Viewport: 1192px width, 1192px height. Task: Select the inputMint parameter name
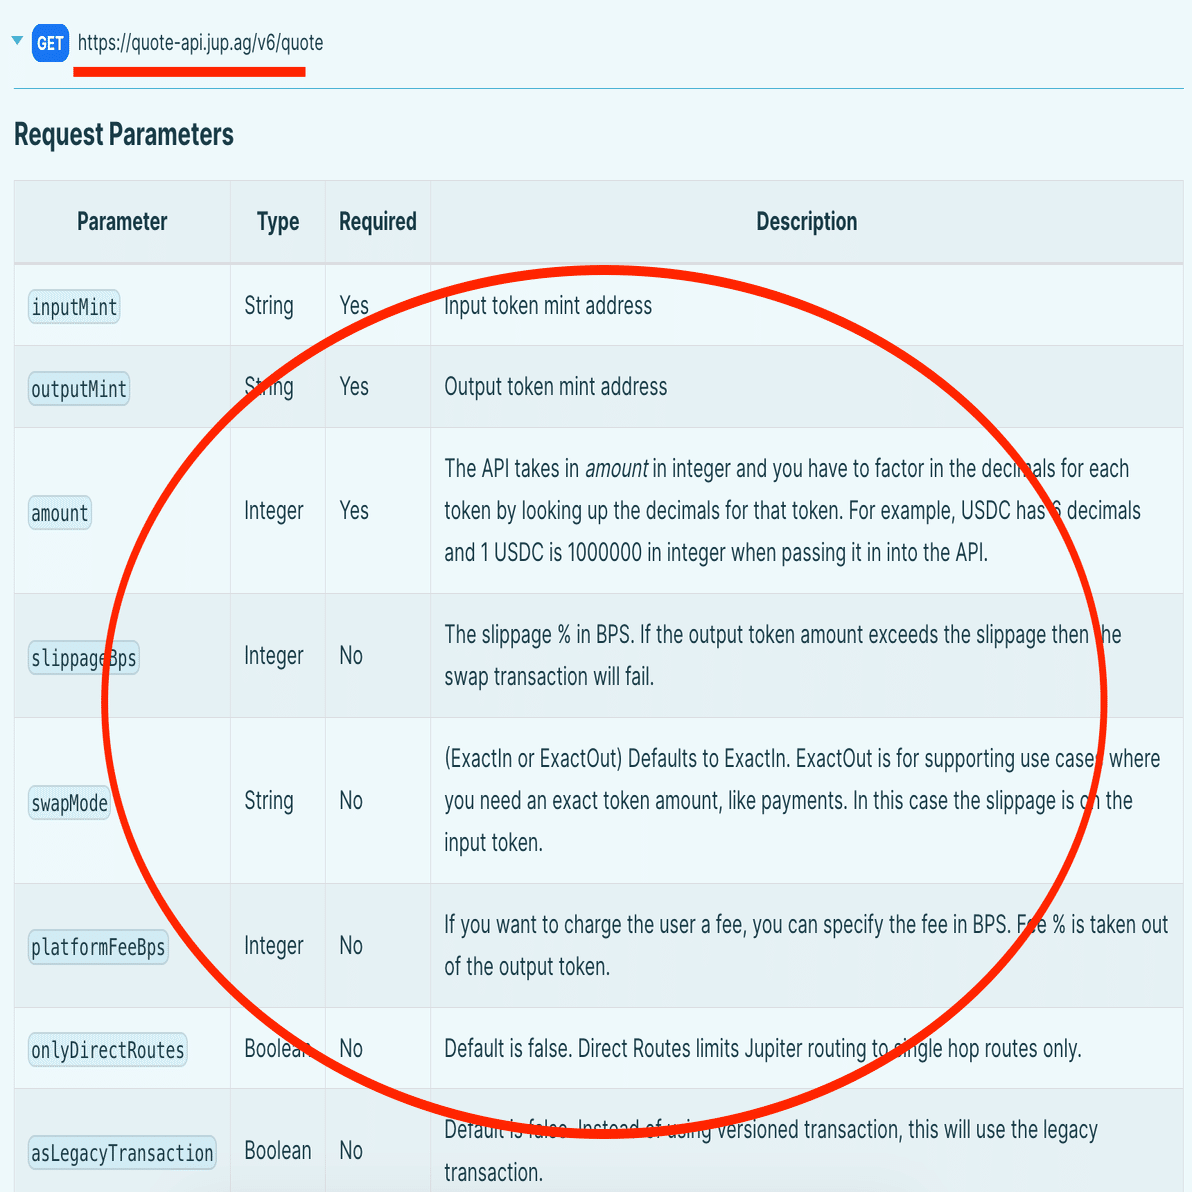point(74,307)
